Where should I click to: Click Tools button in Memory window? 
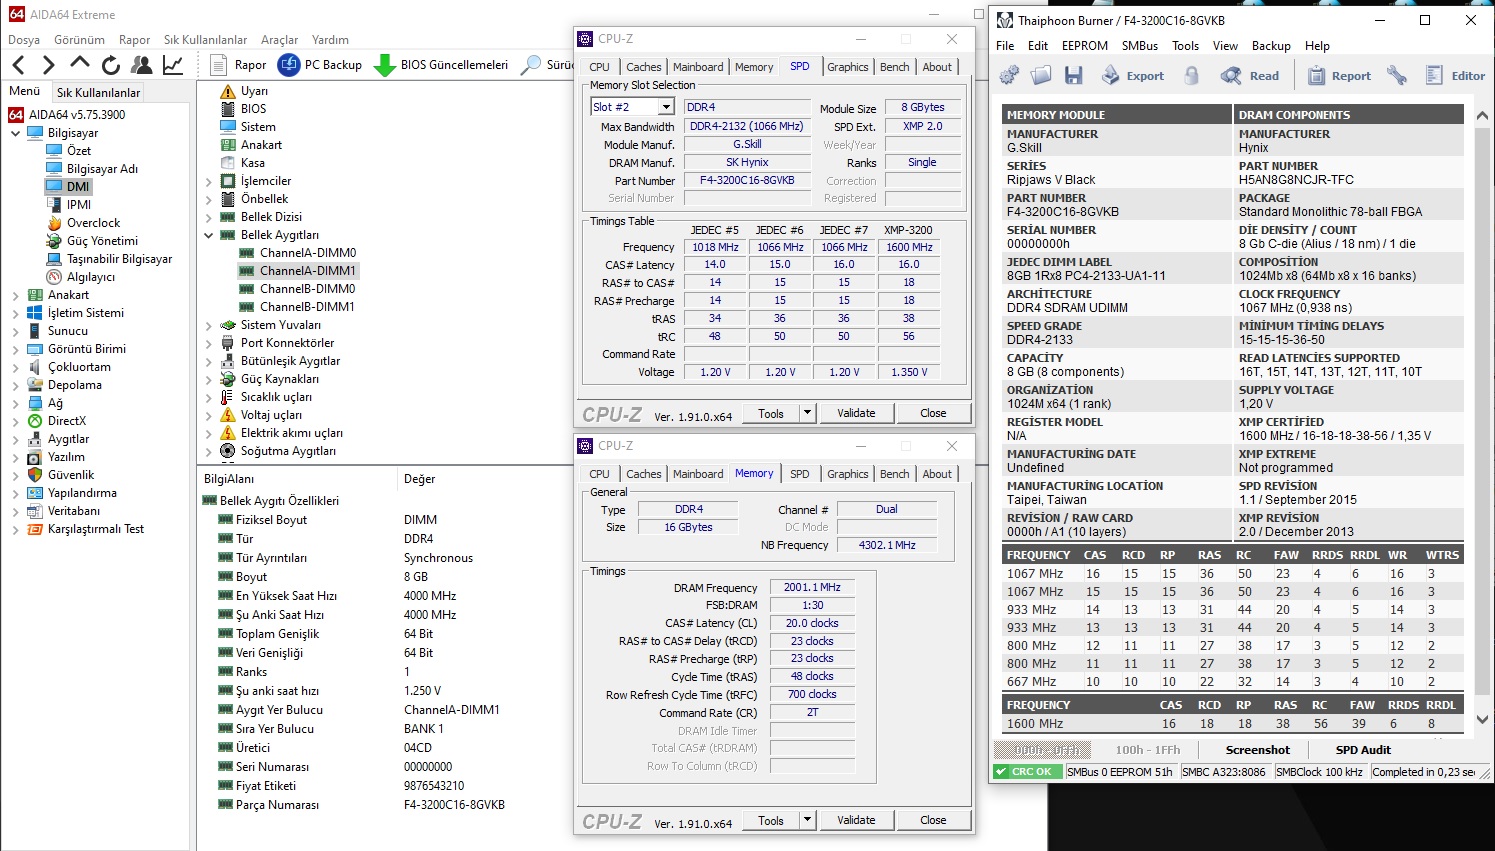[x=771, y=820]
